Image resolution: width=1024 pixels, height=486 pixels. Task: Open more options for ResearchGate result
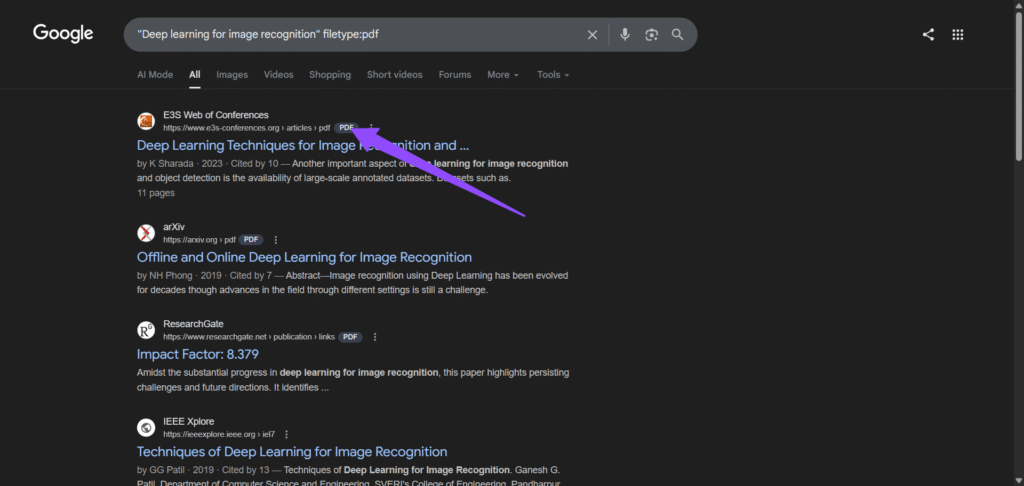[x=374, y=337]
